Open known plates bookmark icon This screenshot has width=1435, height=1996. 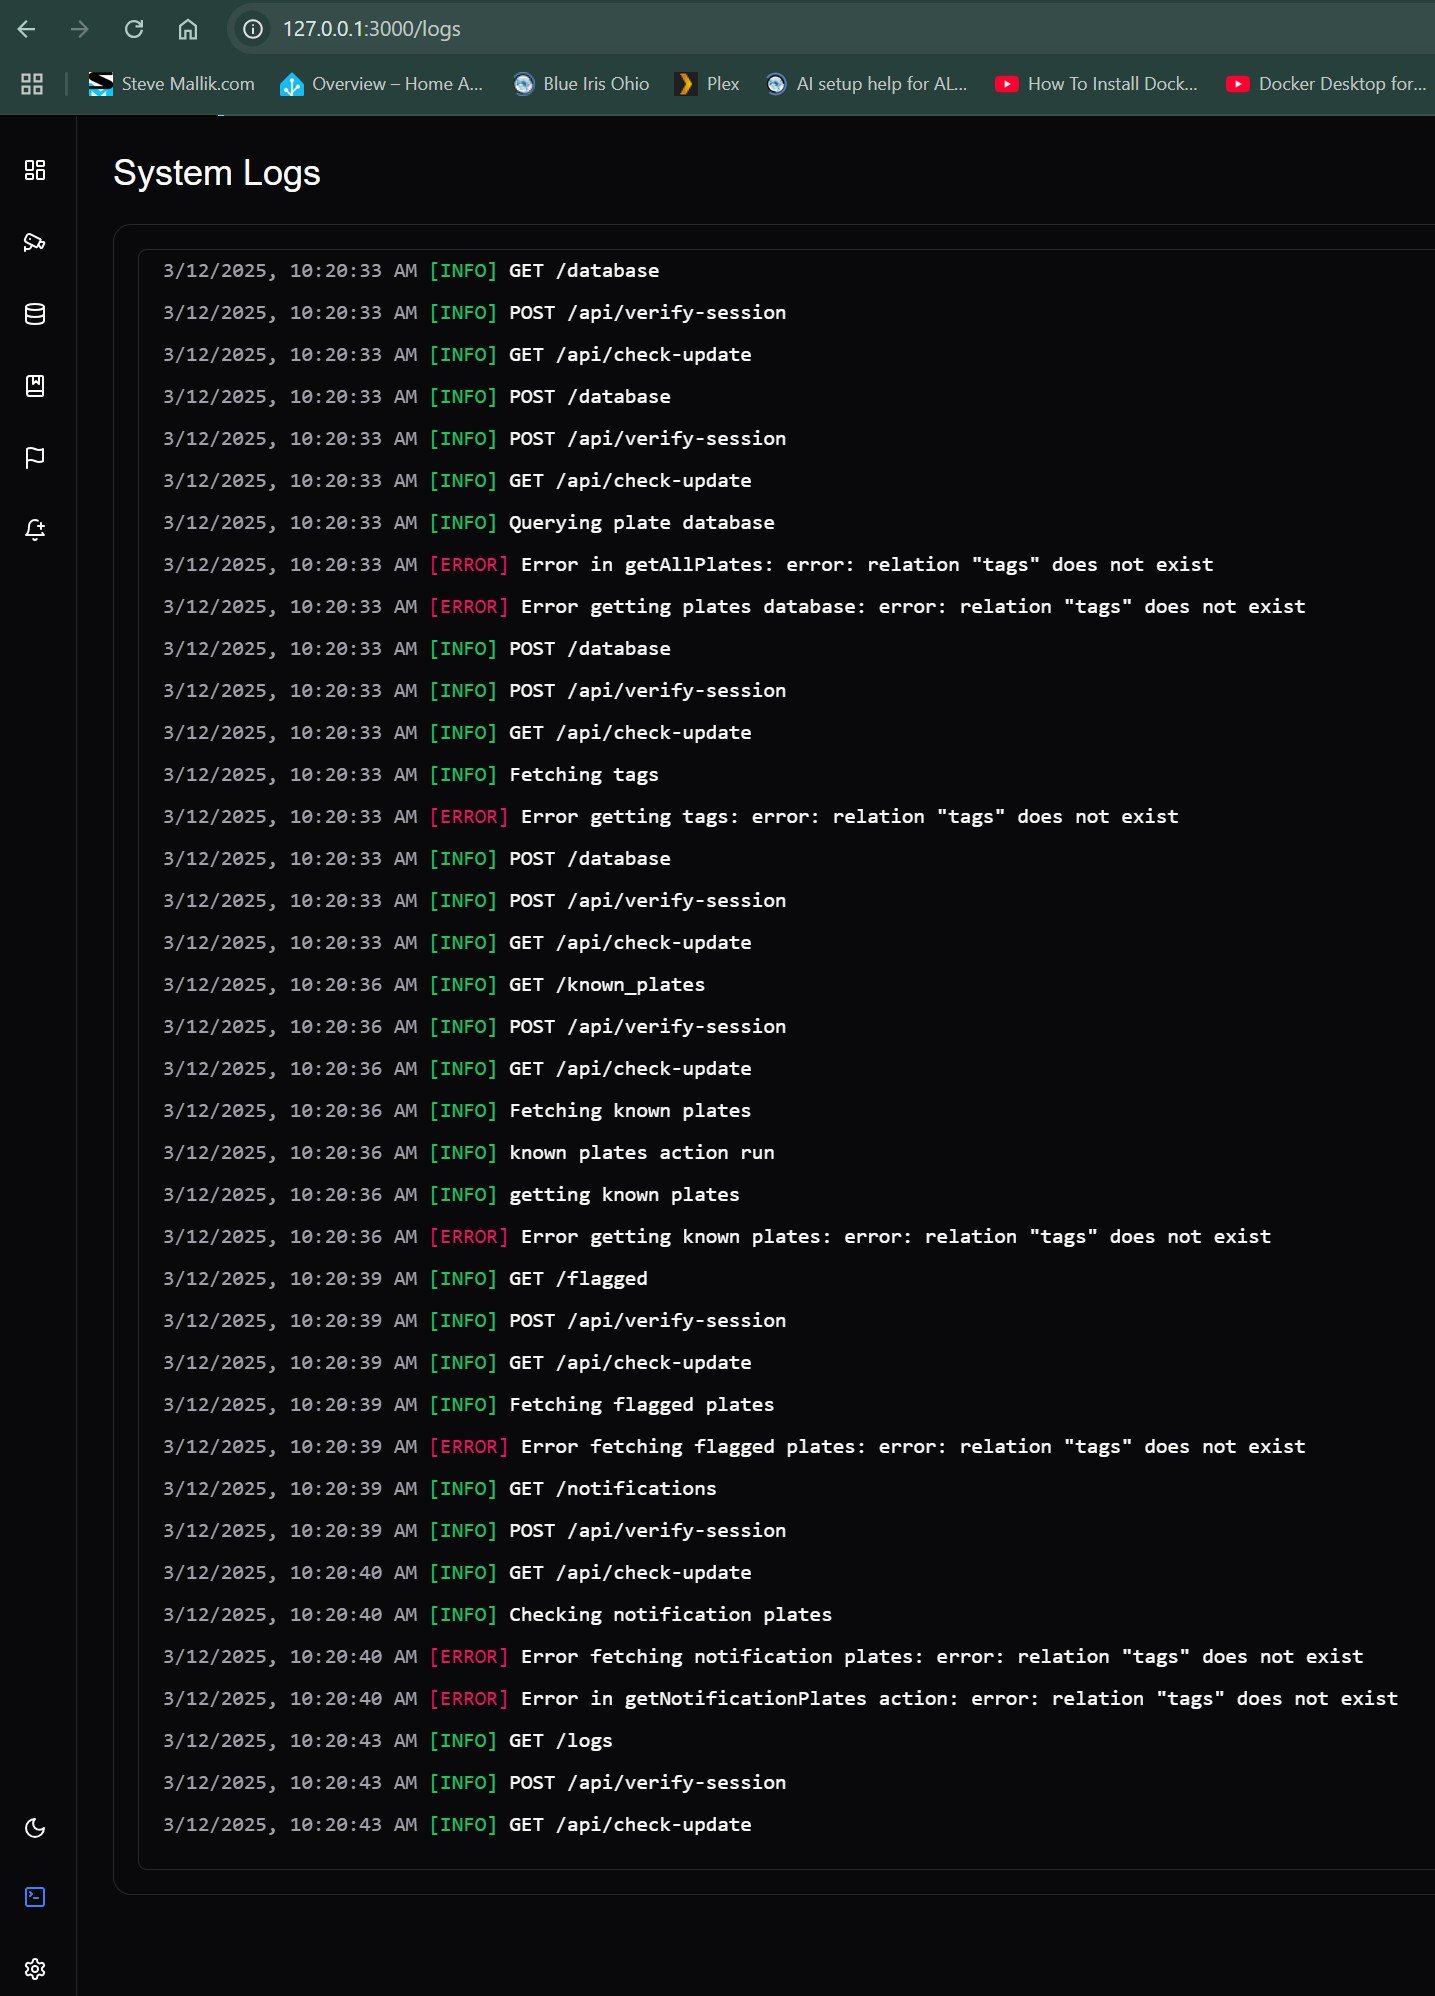tap(35, 386)
